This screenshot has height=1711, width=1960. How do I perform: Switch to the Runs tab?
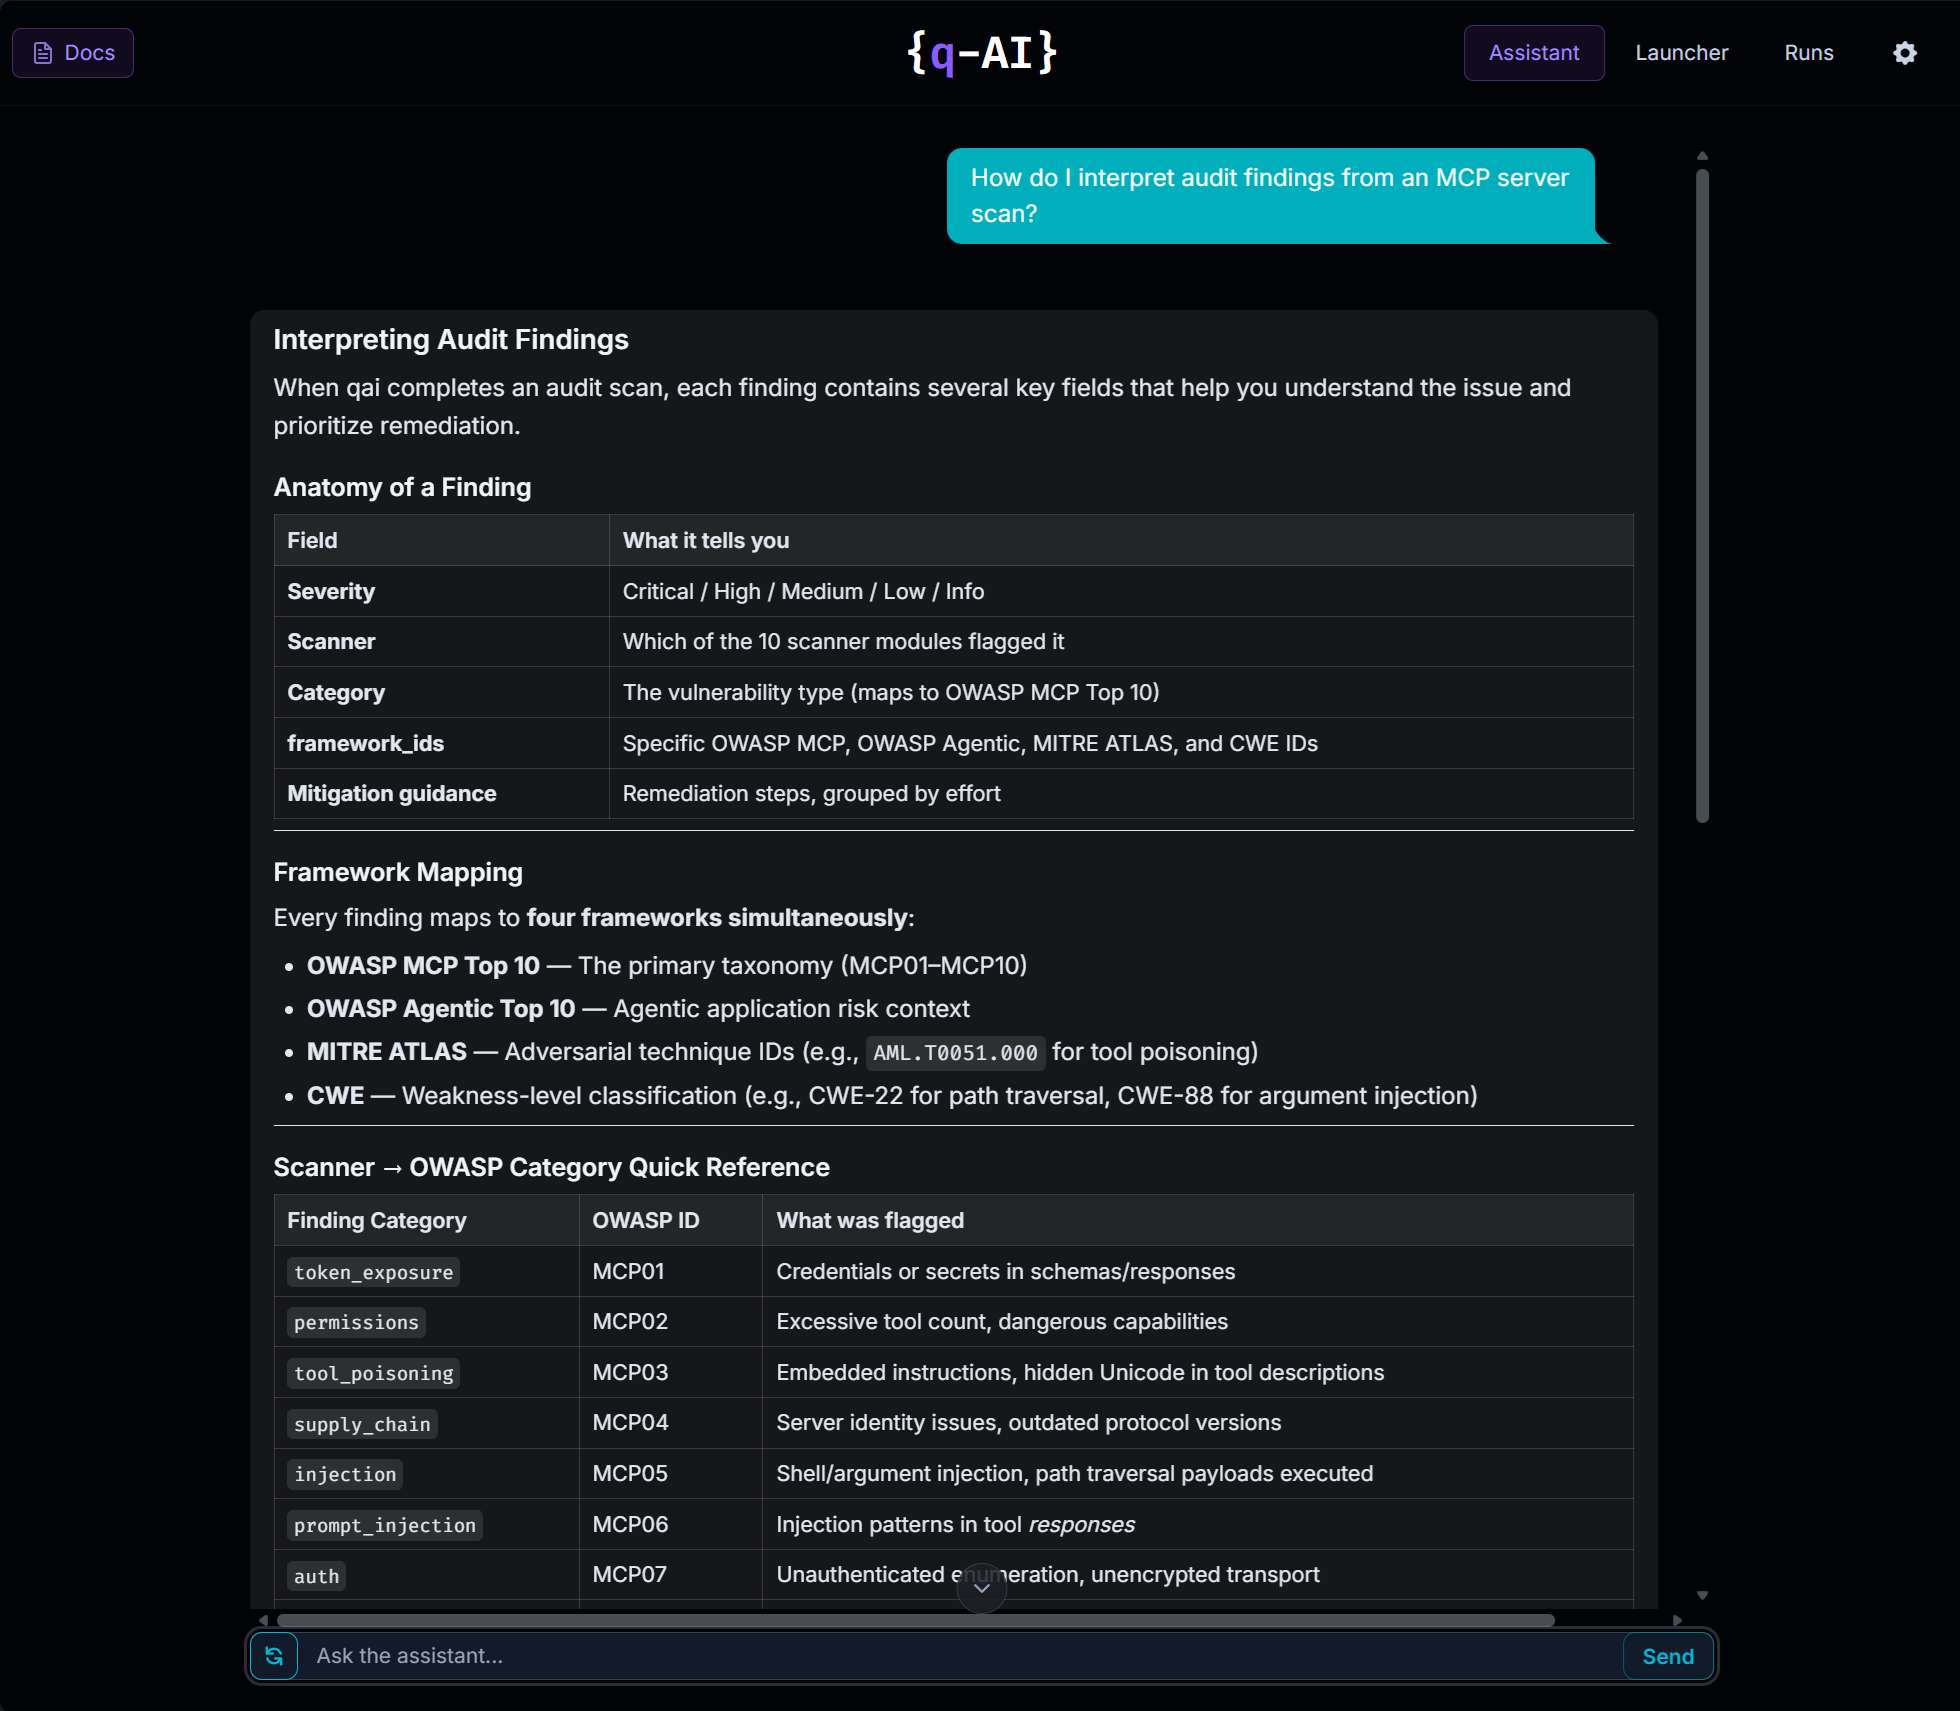(x=1808, y=53)
